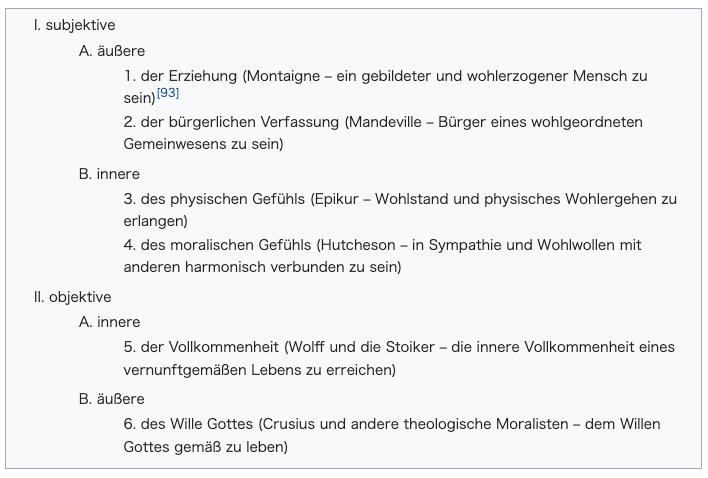Select the 'II. objektive' heading
This screenshot has height=478, width=708.
pos(72,297)
